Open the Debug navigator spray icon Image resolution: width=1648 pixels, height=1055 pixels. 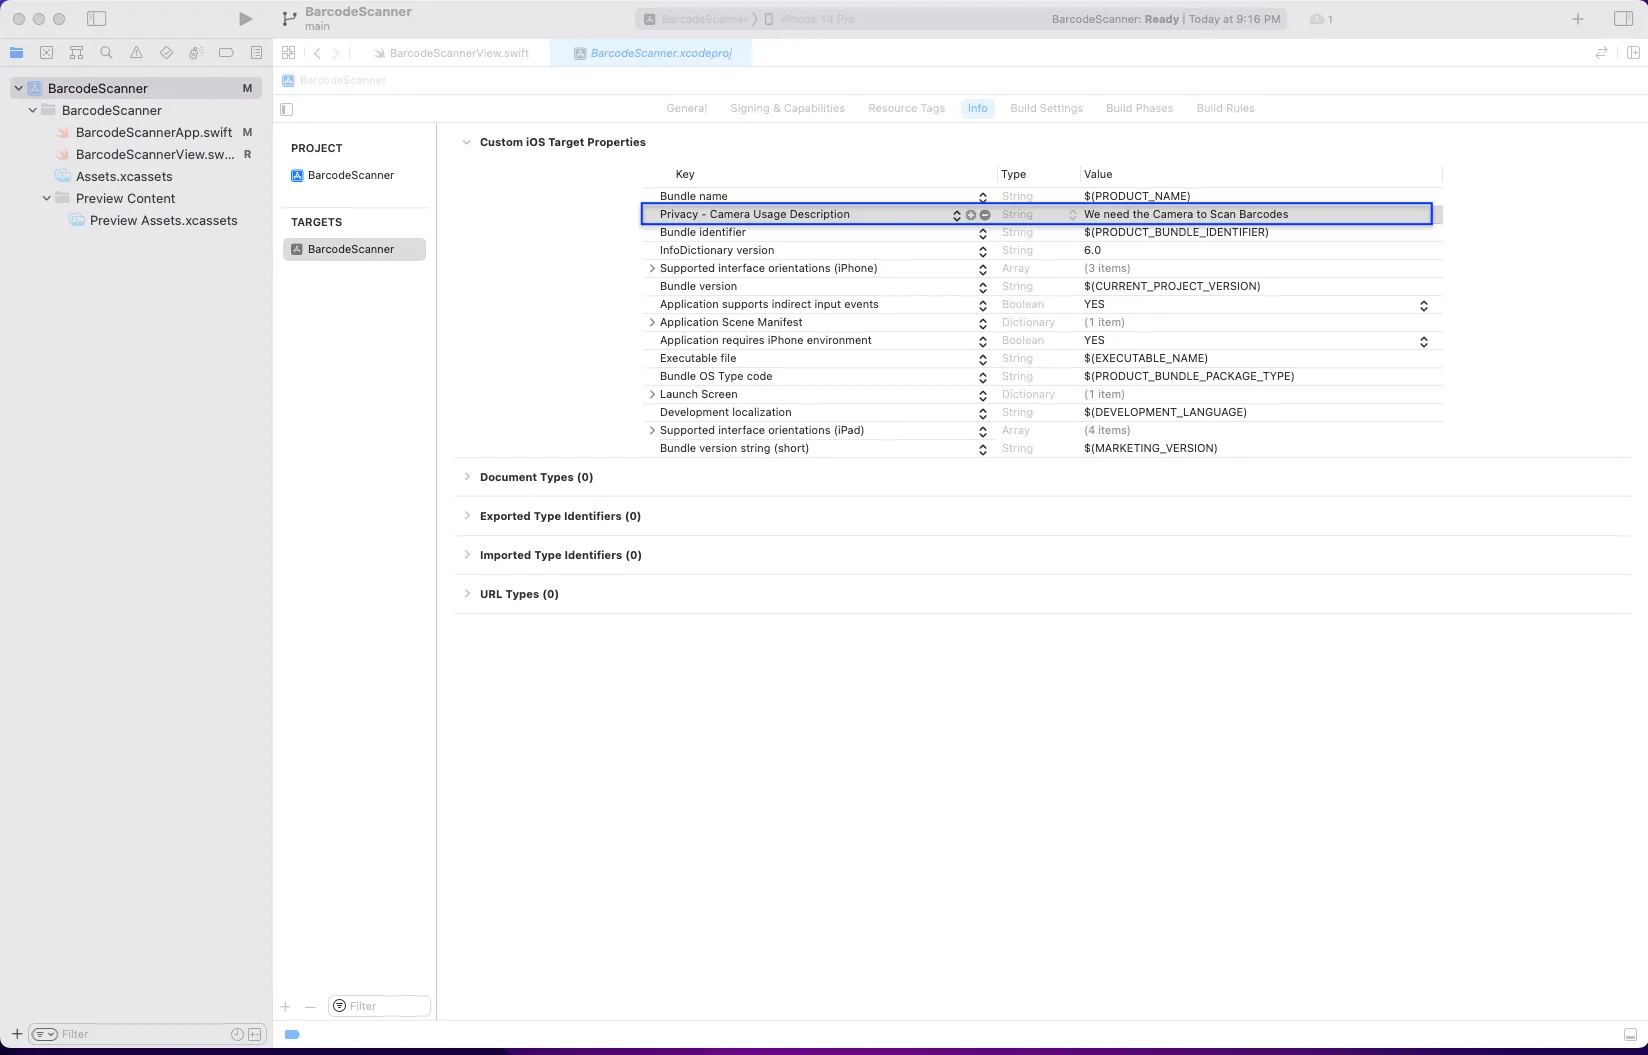tap(196, 53)
